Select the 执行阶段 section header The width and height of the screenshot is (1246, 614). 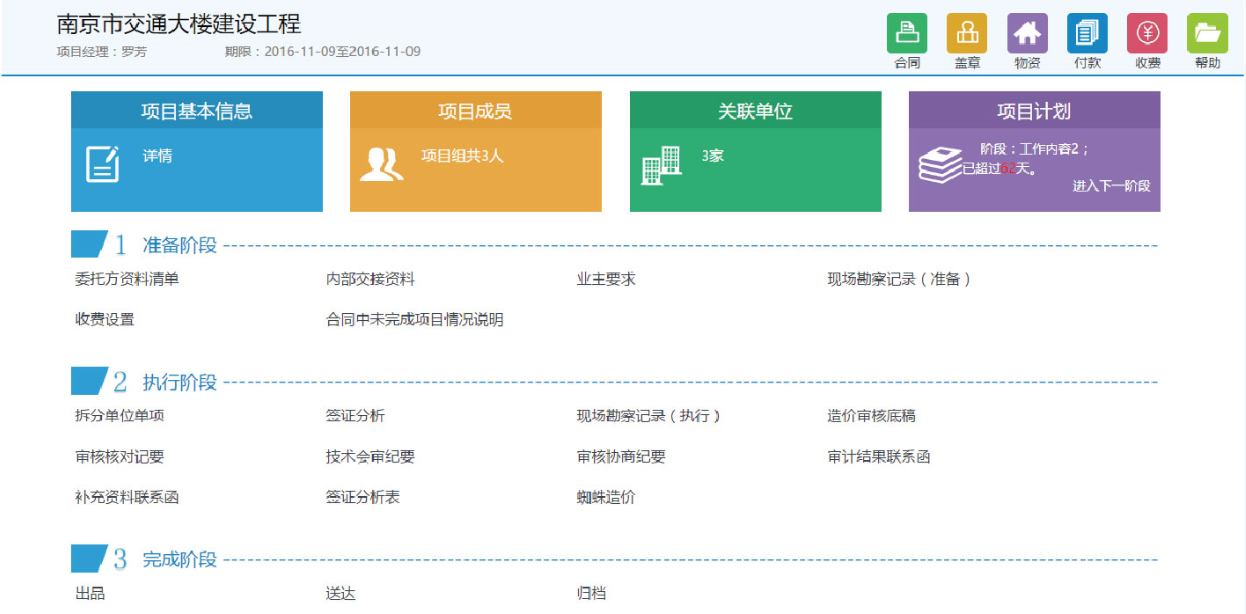coord(179,382)
